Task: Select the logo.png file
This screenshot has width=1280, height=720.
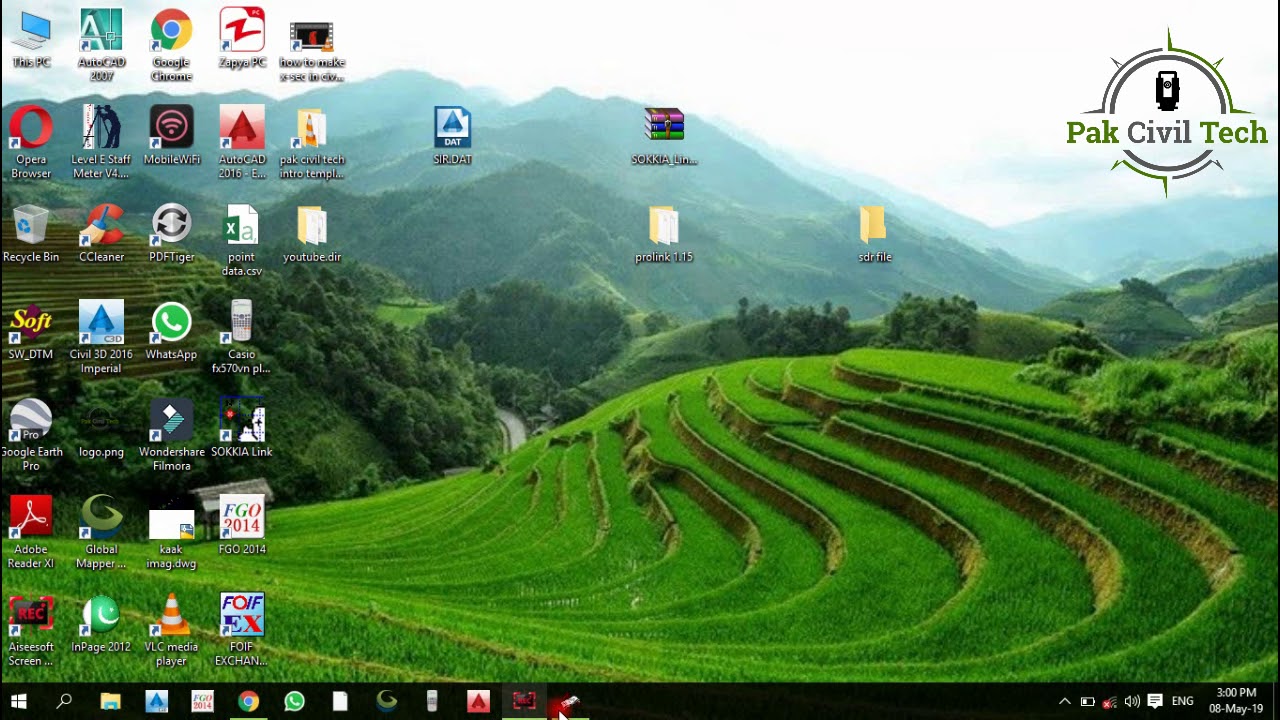Action: pos(101,429)
